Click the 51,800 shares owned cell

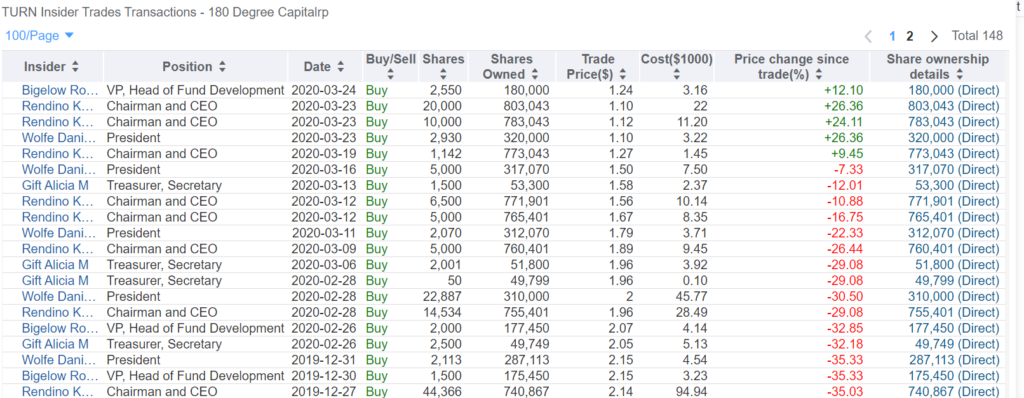point(530,265)
